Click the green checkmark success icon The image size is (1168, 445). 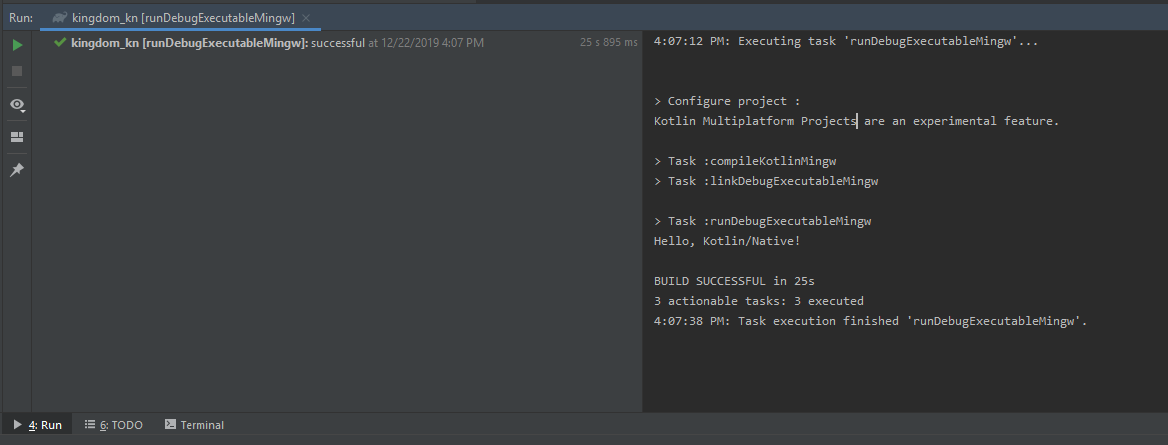pos(60,42)
